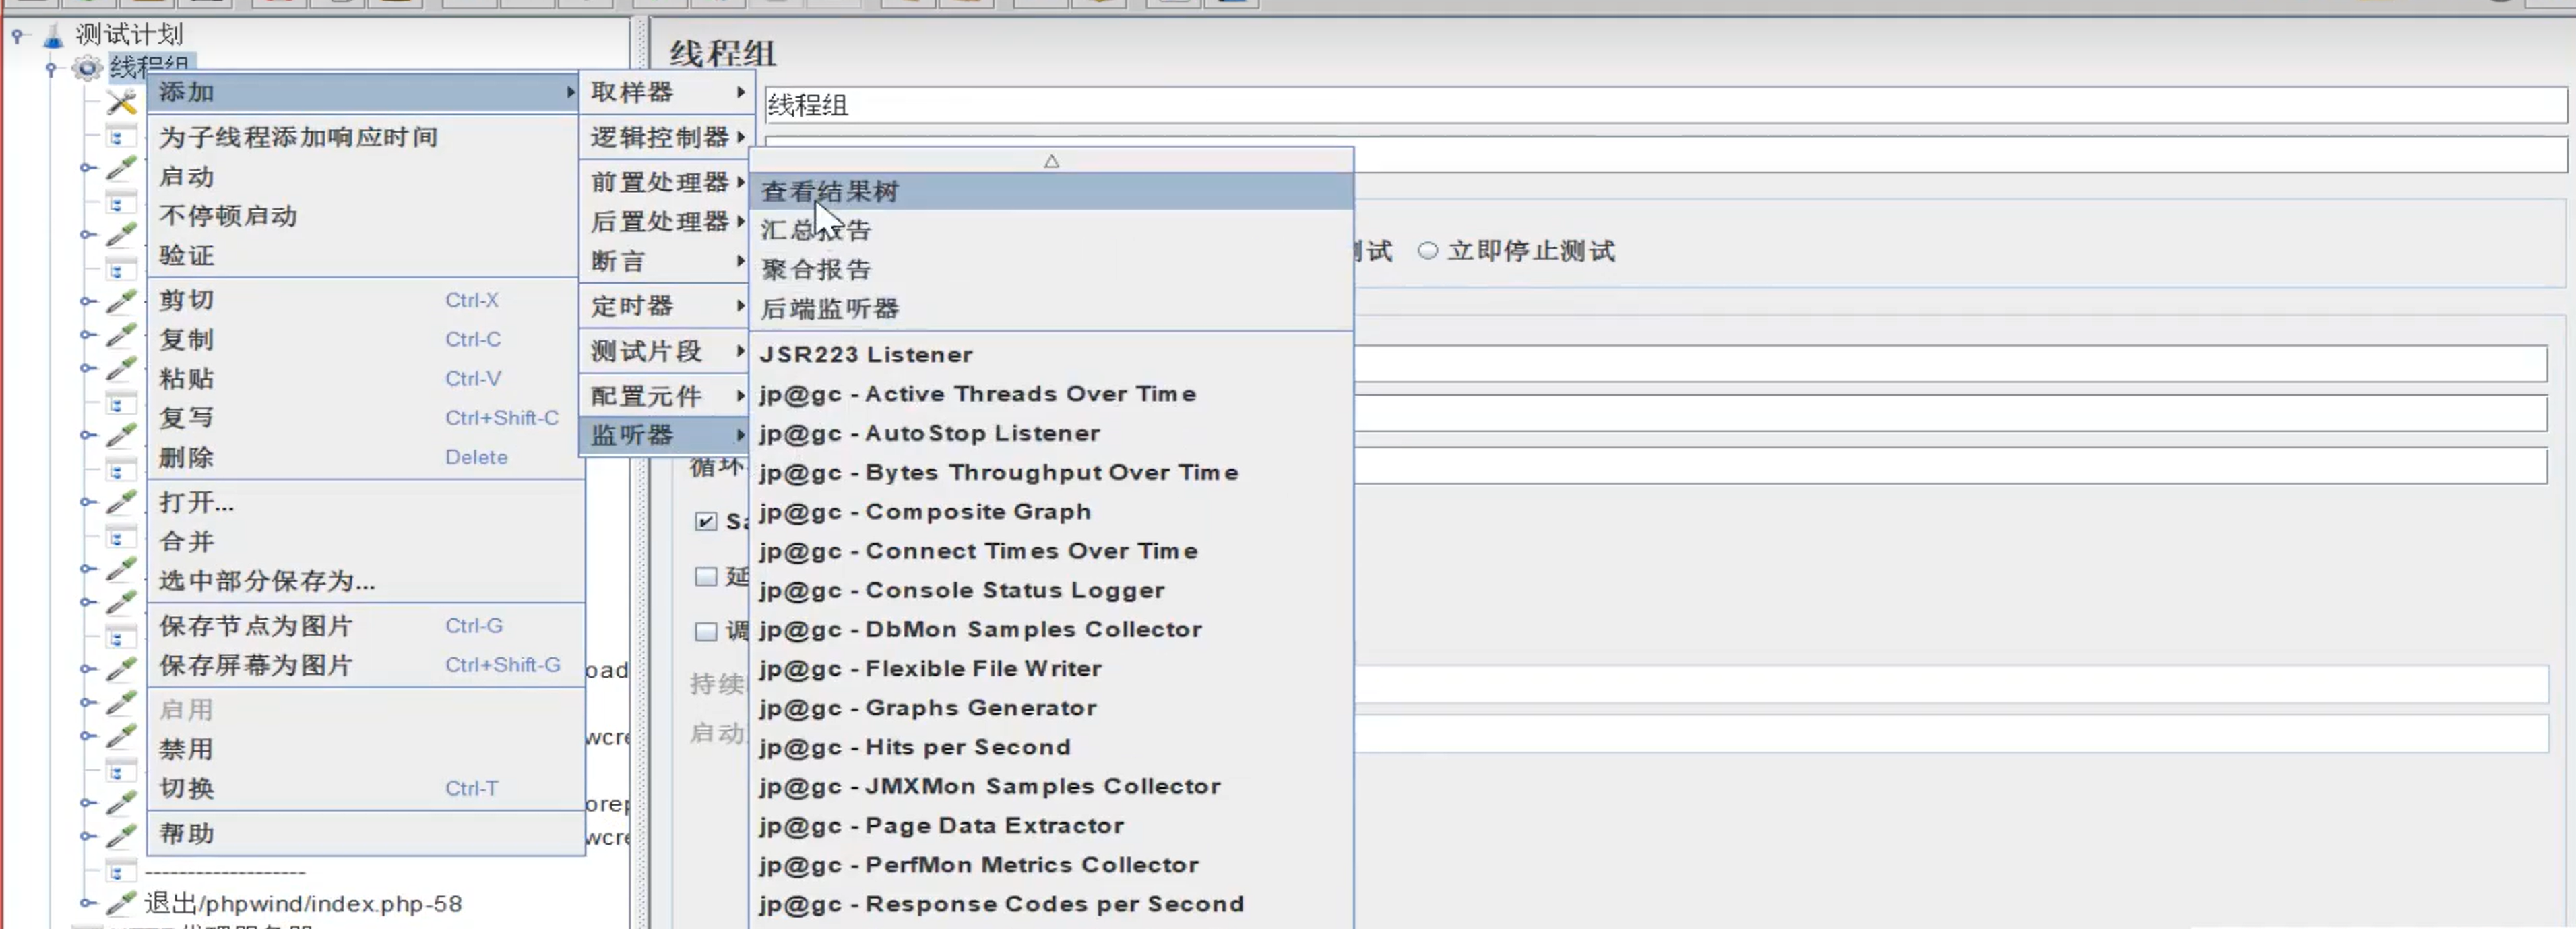Add the 后端监听器 listener
2576x929 pixels.
coord(1051,309)
